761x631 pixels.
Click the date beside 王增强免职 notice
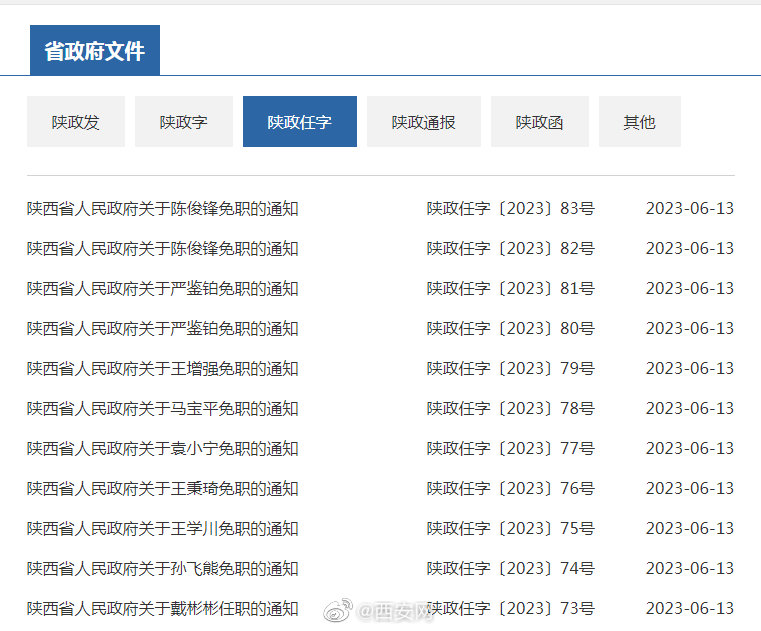pos(690,369)
